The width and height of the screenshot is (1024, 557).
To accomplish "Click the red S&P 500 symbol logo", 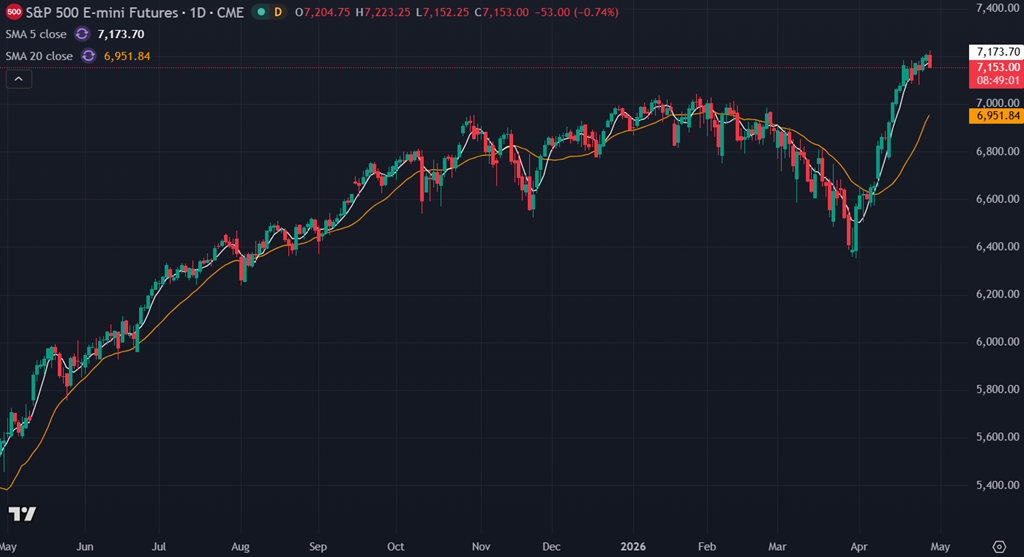I will [x=14, y=12].
